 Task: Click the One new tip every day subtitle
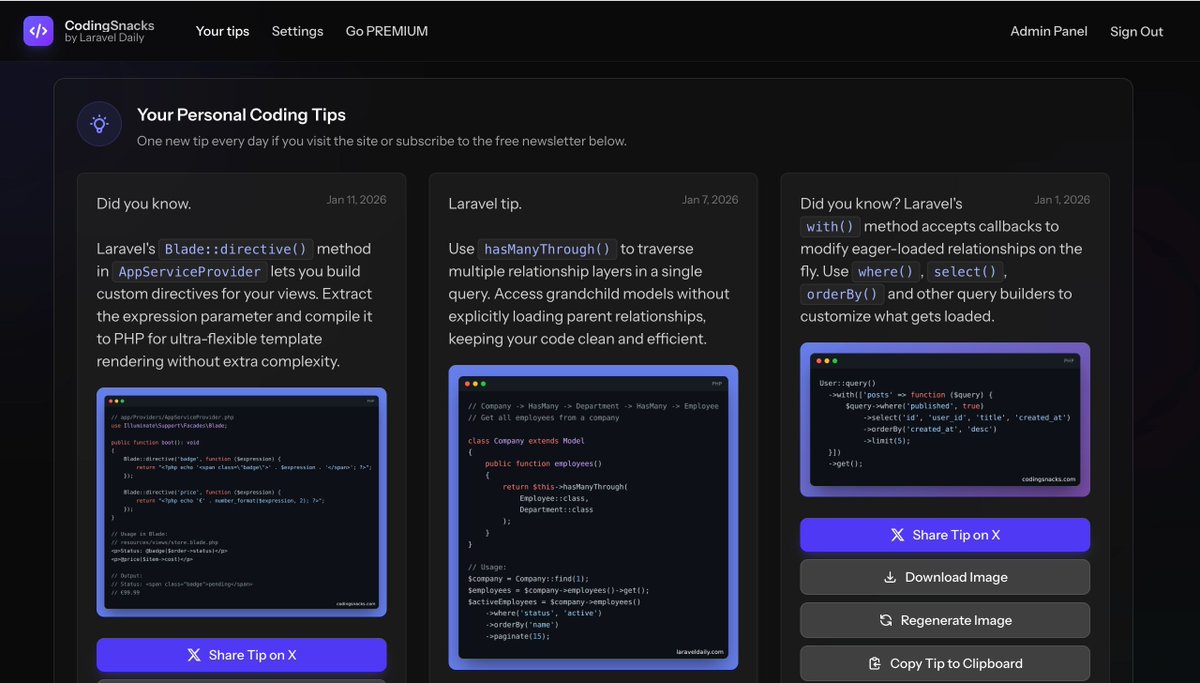[382, 141]
